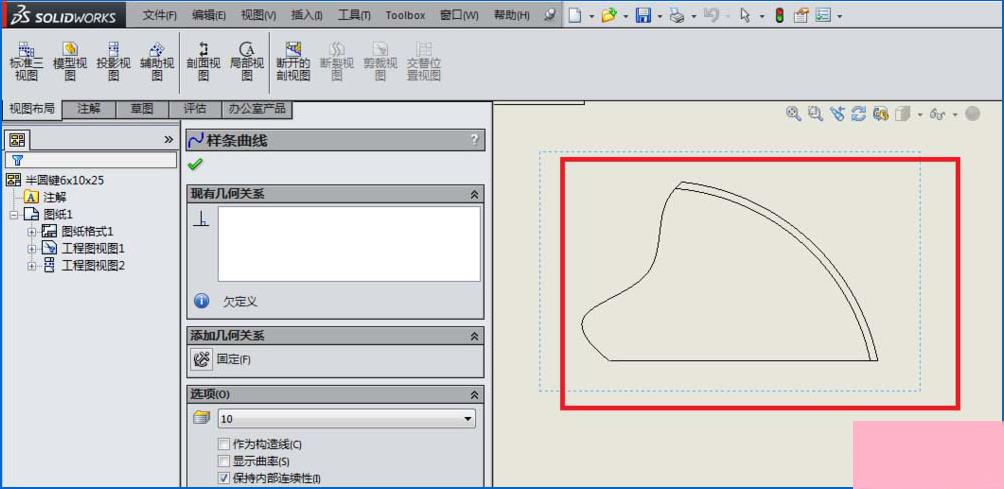The height and width of the screenshot is (489, 1004).
Task: Collapse the Add Relations (添加几何关系) section
Action: click(474, 336)
